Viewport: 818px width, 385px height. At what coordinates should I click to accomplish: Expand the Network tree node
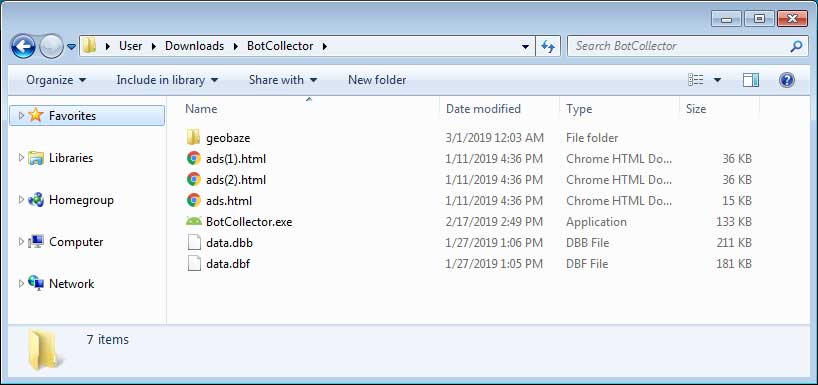click(21, 284)
